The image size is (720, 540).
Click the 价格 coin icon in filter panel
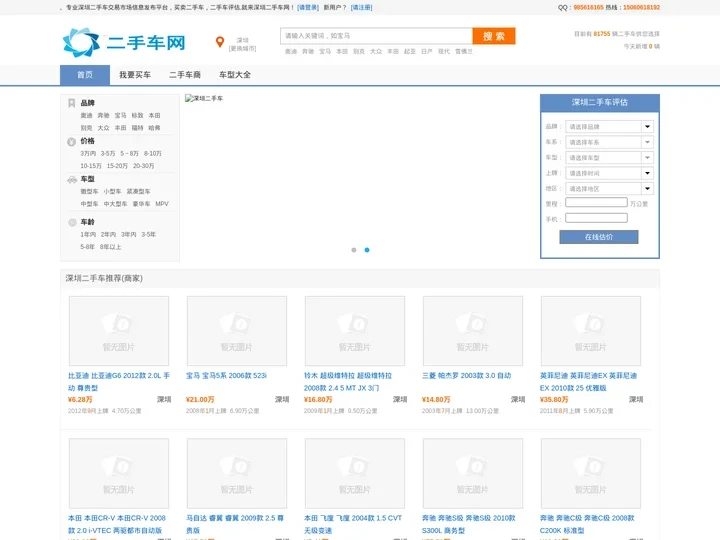[x=71, y=142]
